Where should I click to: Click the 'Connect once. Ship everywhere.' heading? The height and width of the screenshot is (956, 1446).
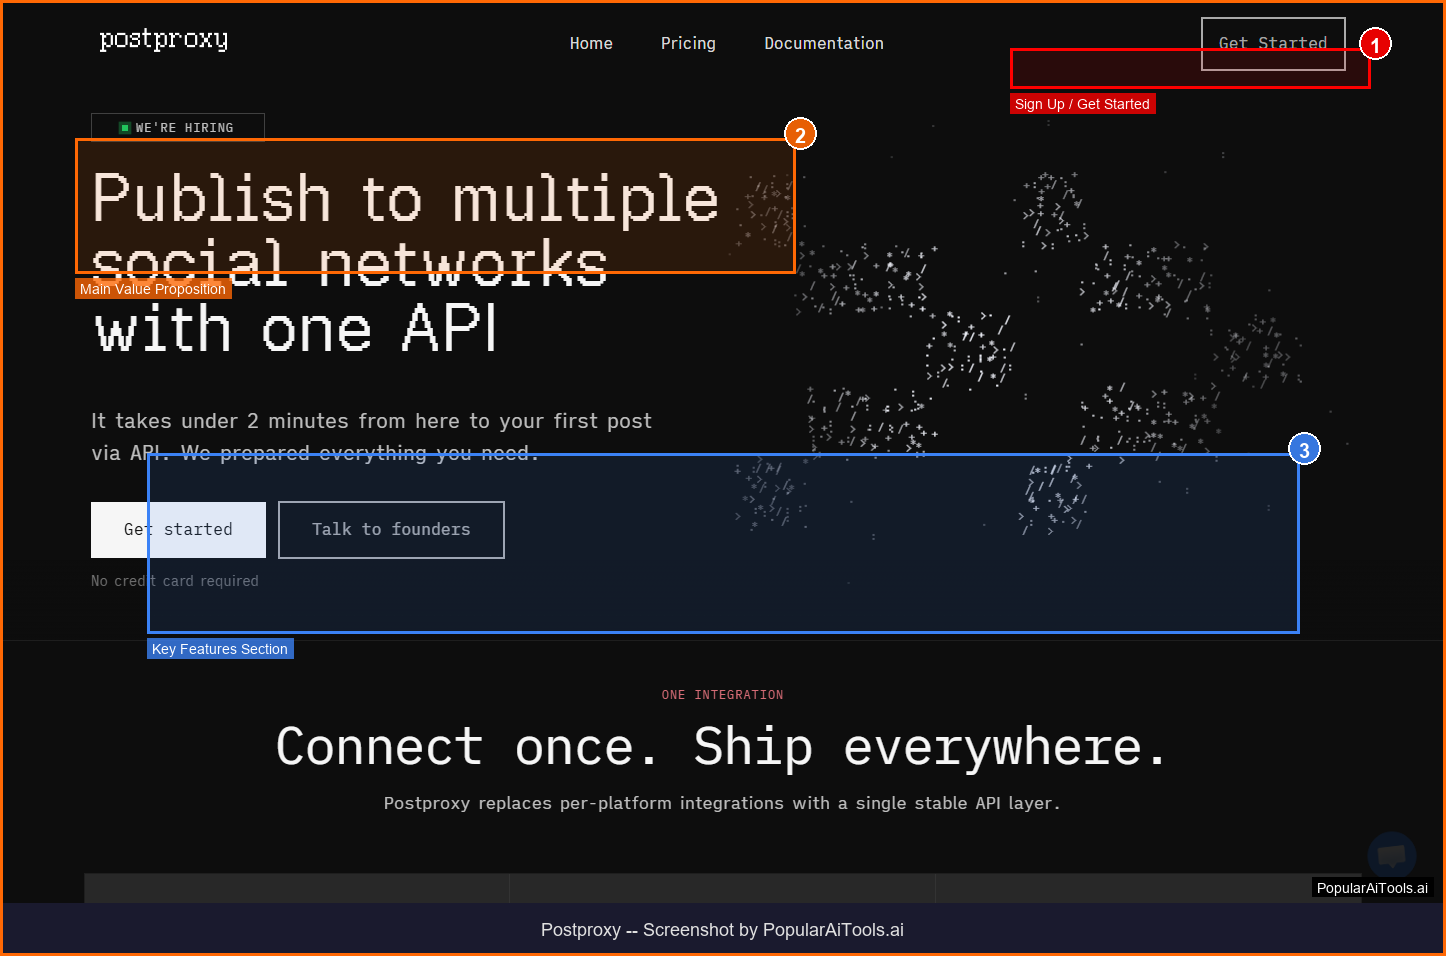coord(722,747)
